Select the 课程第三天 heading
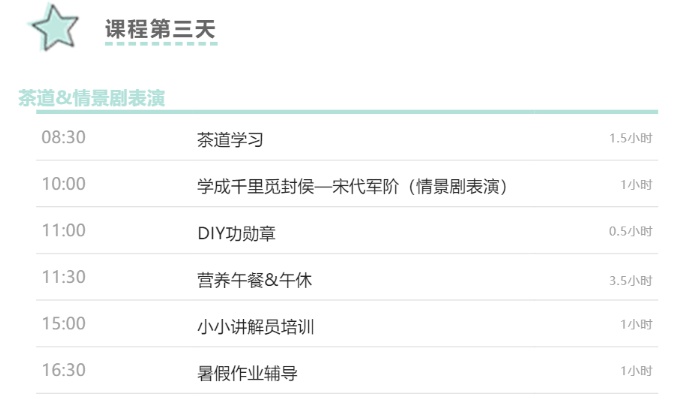Screen dimensions: 695x401 [x=160, y=31]
